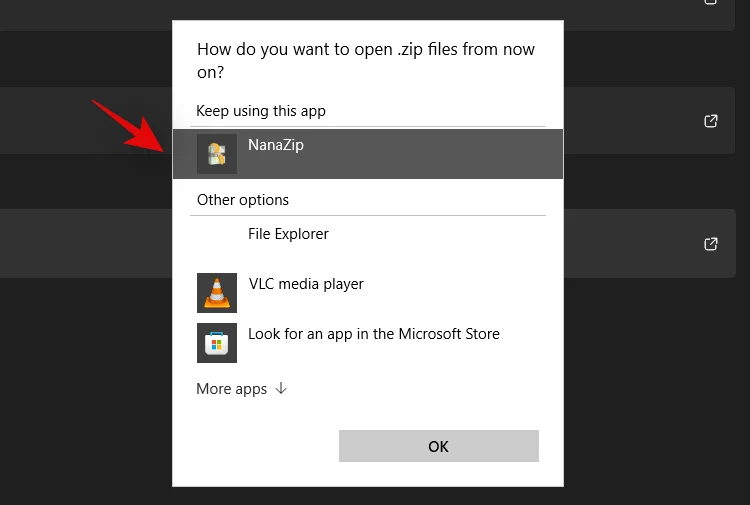Select File Explorer option
The width and height of the screenshot is (750, 505).
(367, 243)
